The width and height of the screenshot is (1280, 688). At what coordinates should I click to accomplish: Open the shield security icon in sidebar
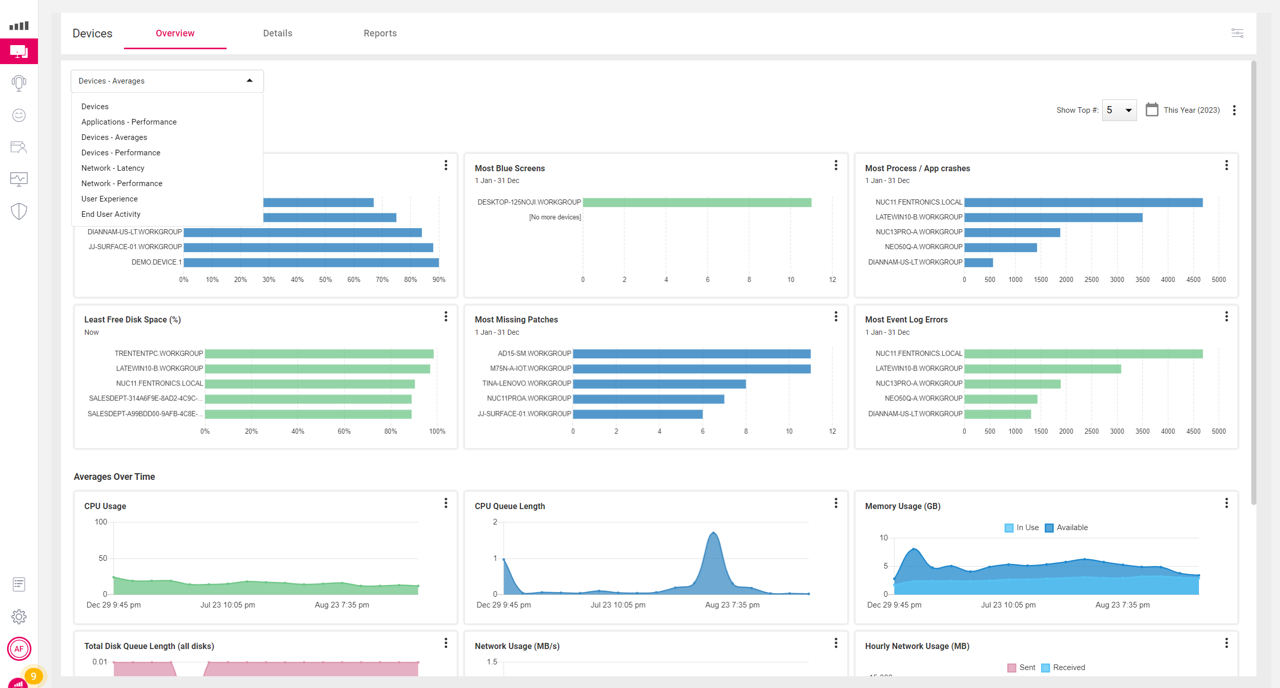(x=18, y=211)
